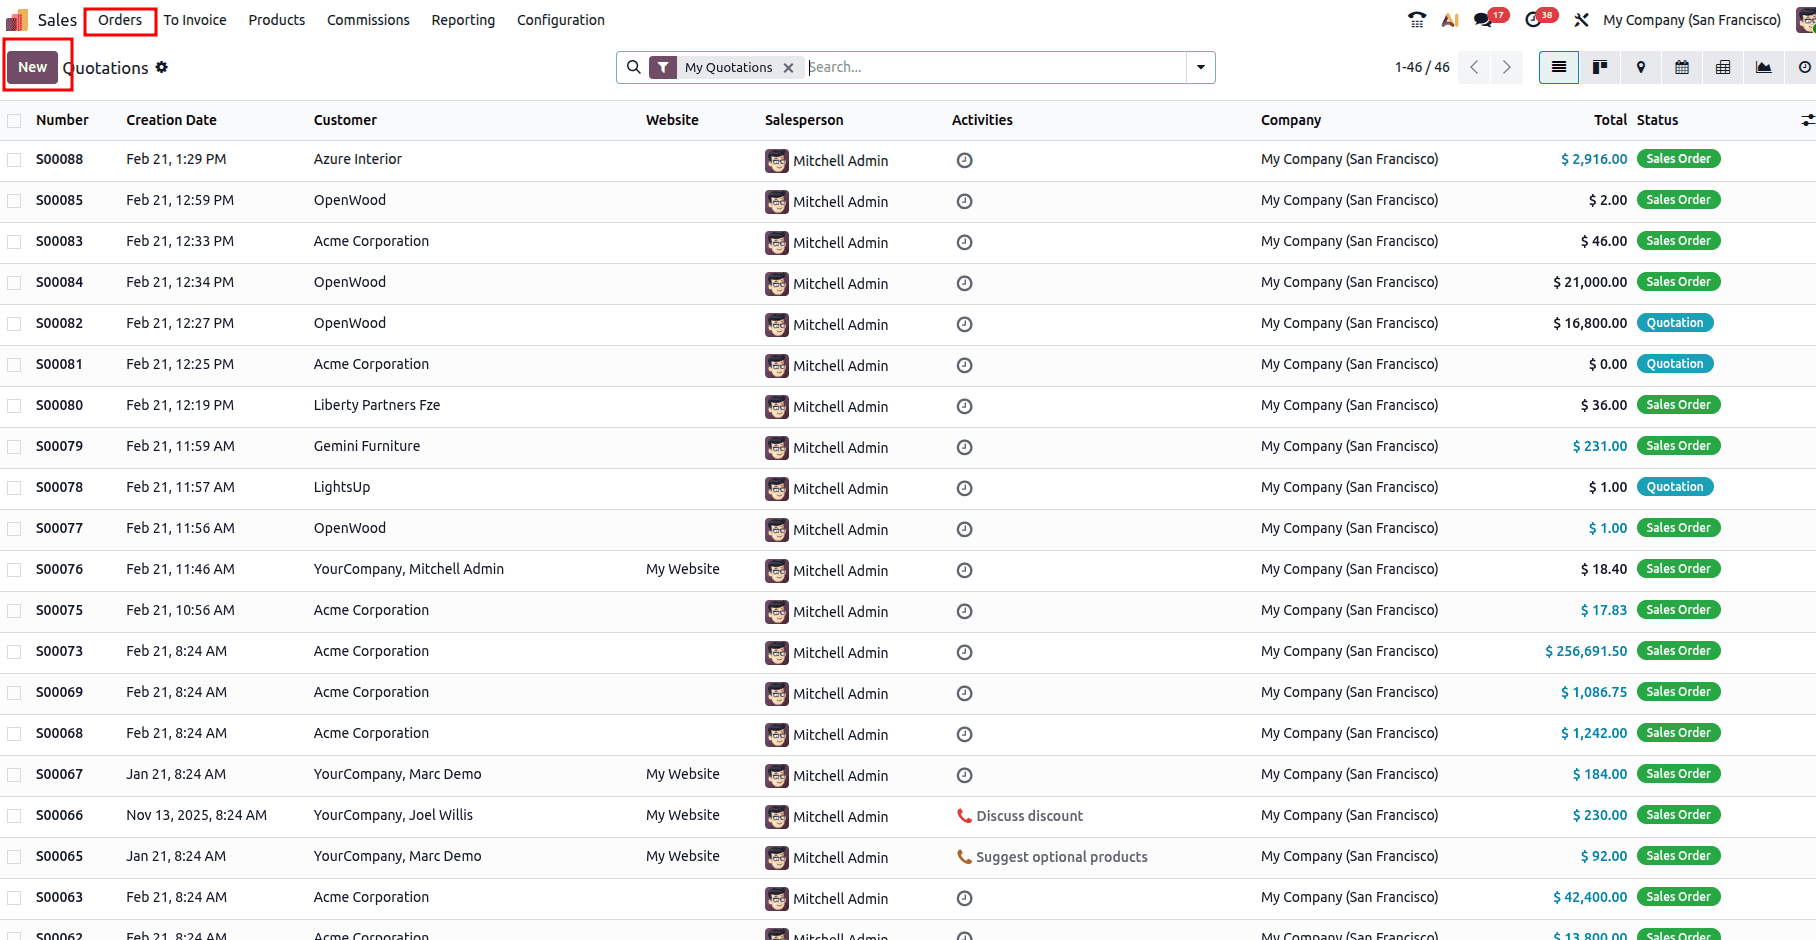Image resolution: width=1816 pixels, height=940 pixels.
Task: Select all records with header checkbox
Action: [14, 121]
